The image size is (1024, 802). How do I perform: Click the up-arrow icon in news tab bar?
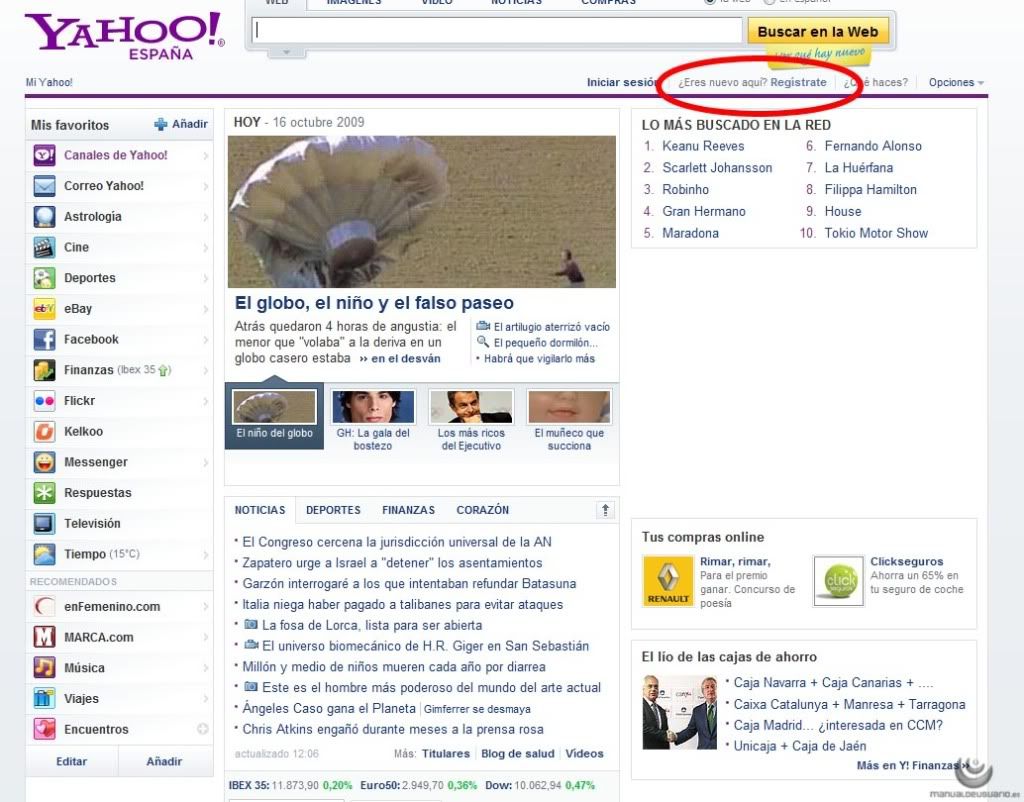click(605, 510)
